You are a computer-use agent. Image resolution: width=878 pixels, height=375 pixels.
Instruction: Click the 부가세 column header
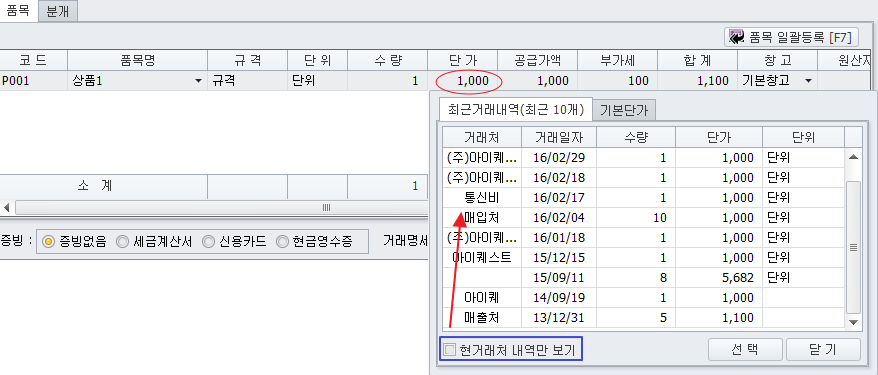point(617,60)
